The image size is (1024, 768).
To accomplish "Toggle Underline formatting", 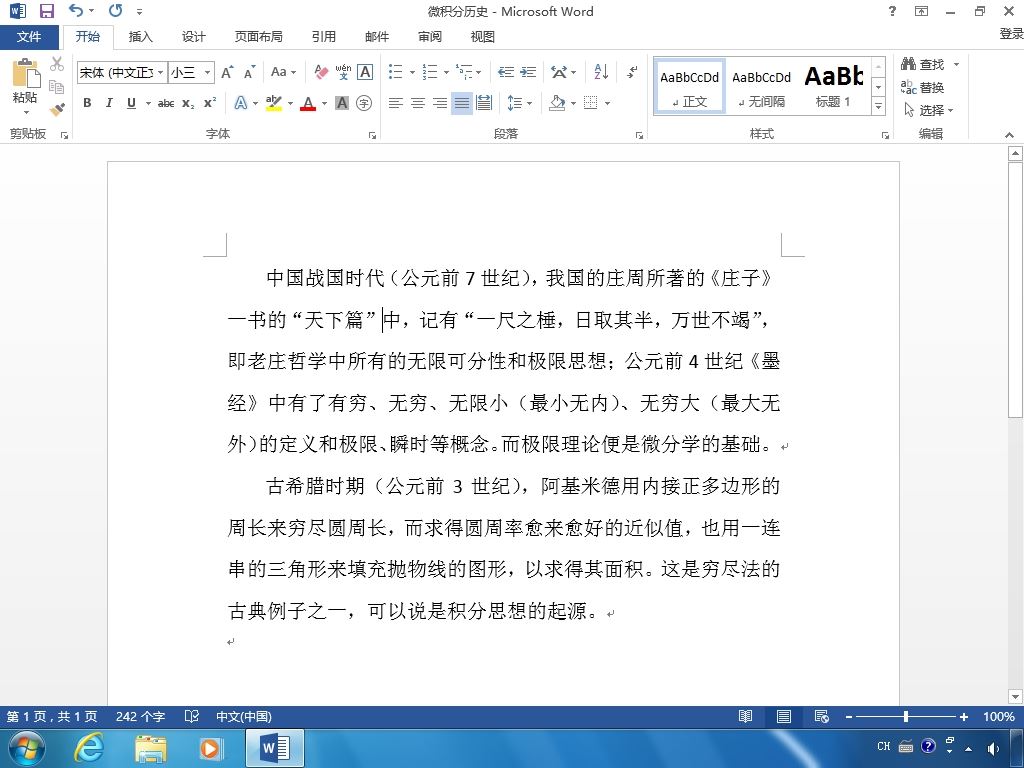I will [x=131, y=103].
